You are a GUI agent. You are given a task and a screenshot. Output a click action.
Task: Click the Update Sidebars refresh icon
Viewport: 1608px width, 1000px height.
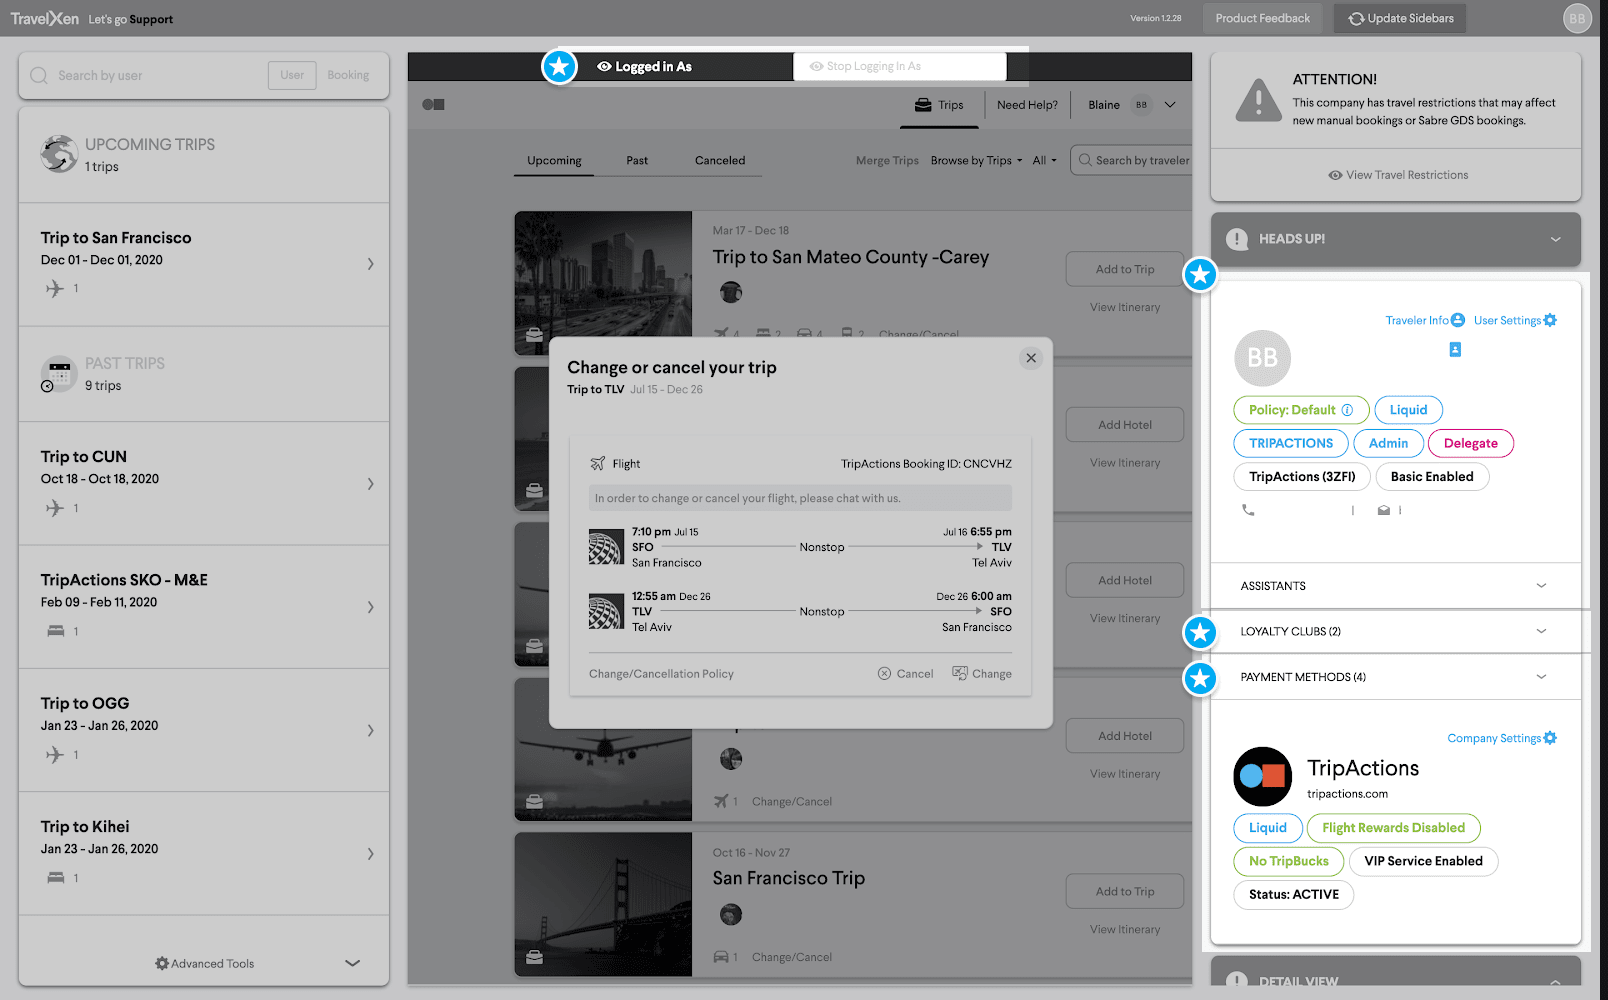point(1356,19)
